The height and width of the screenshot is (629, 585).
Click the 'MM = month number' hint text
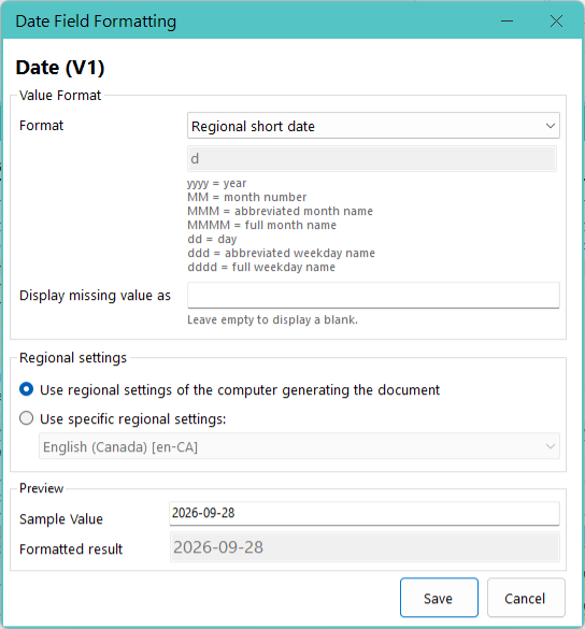click(x=247, y=197)
